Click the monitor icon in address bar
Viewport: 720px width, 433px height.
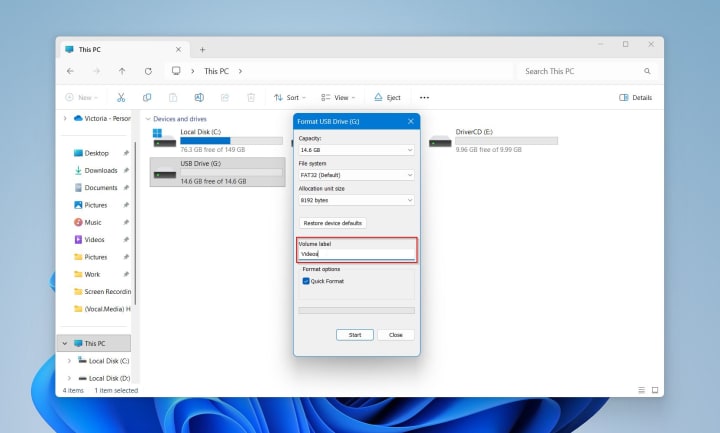176,71
